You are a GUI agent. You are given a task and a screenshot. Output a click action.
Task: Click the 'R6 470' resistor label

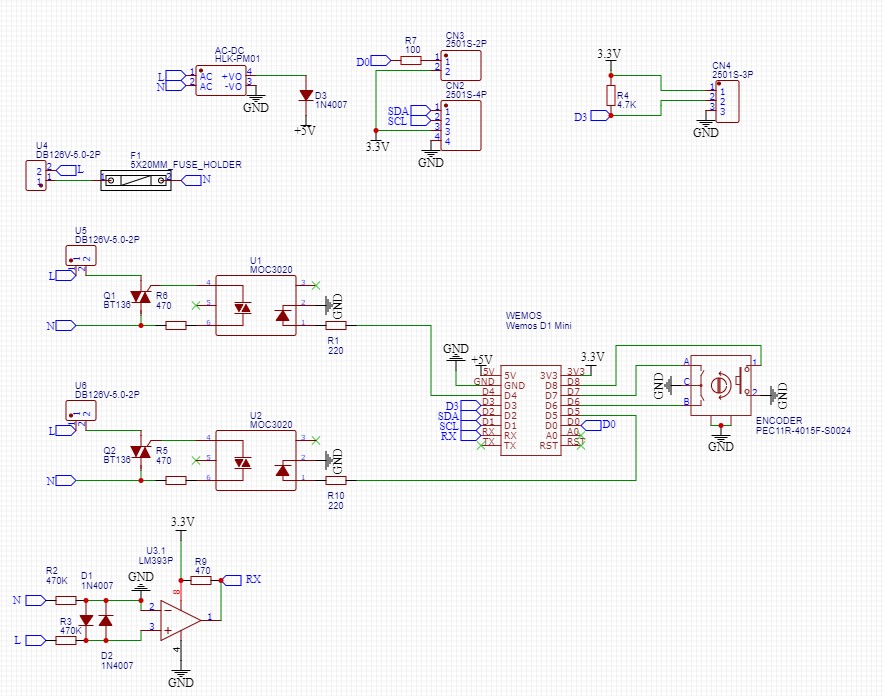[x=164, y=301]
